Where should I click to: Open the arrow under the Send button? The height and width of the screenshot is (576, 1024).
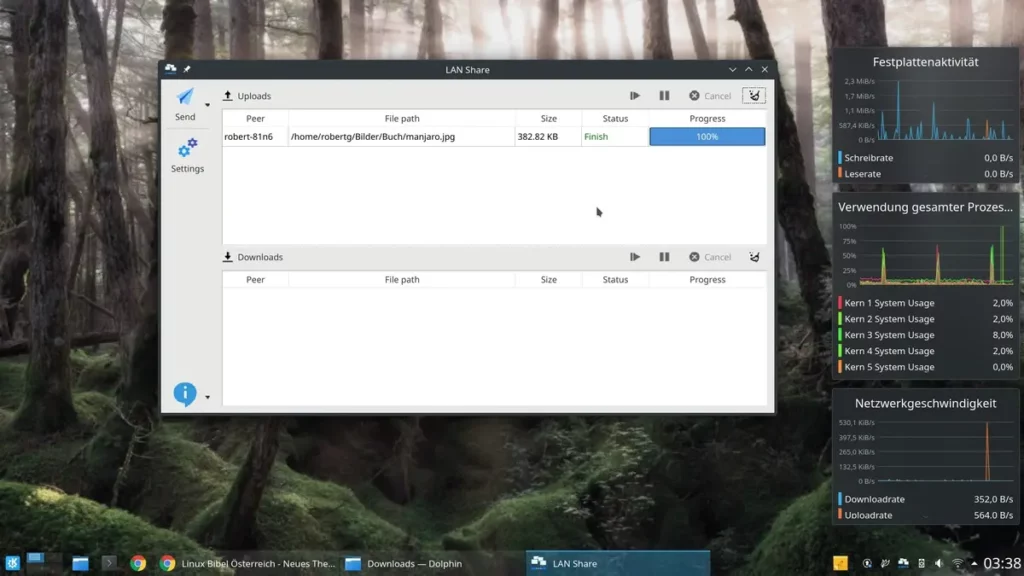click(x=207, y=104)
